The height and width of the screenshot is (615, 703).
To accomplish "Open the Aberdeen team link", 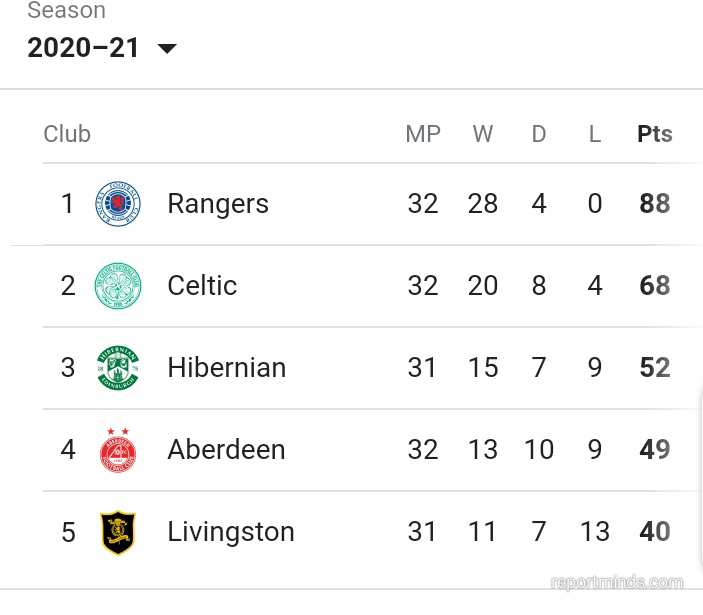I will (x=226, y=450).
